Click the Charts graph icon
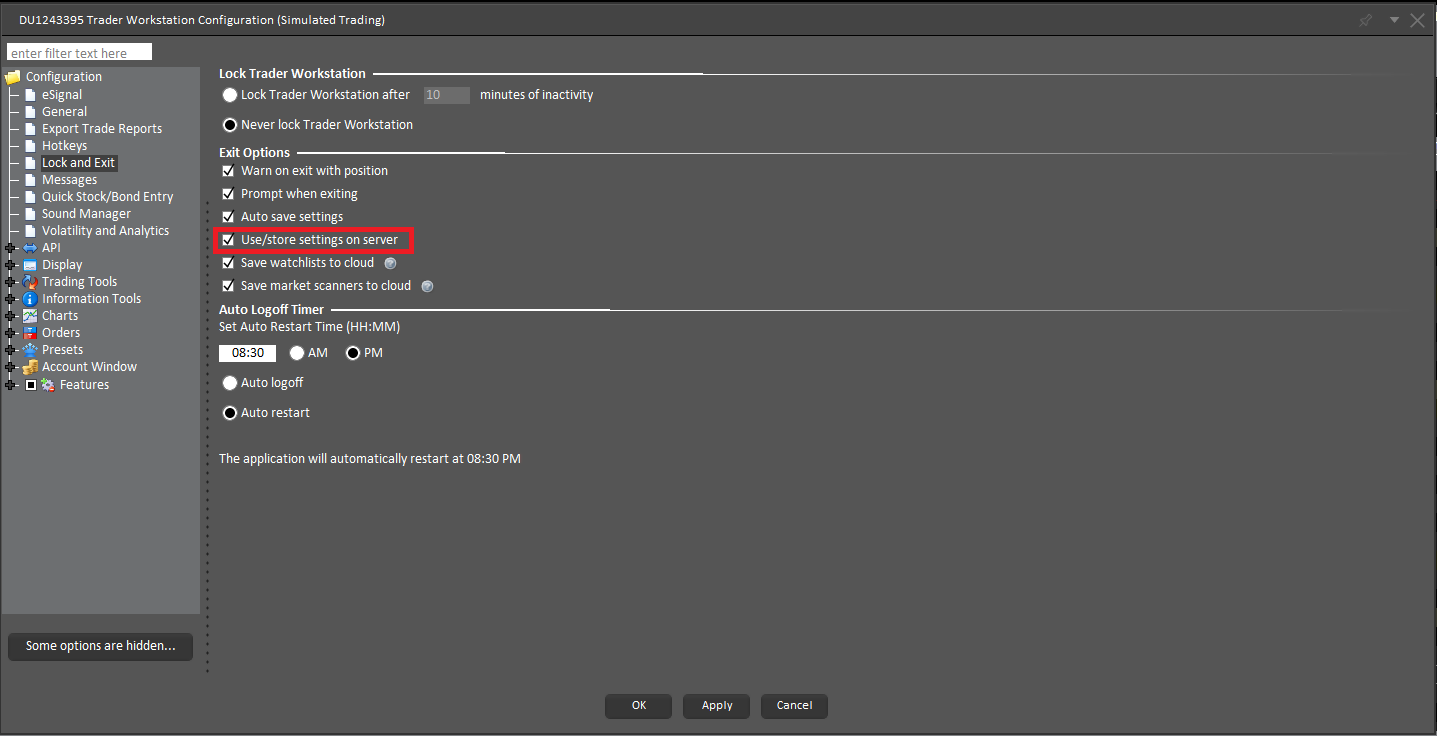 tap(30, 316)
